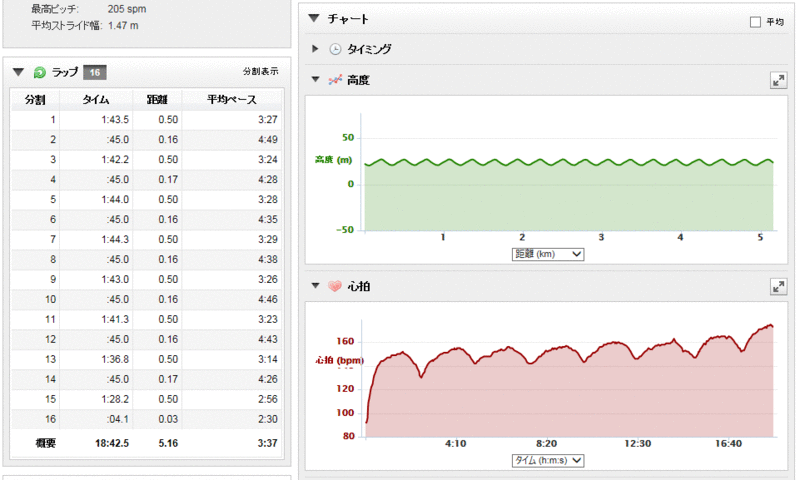Collapse the チャート charts section
Viewport: 800px width, 480px height.
coord(315,19)
